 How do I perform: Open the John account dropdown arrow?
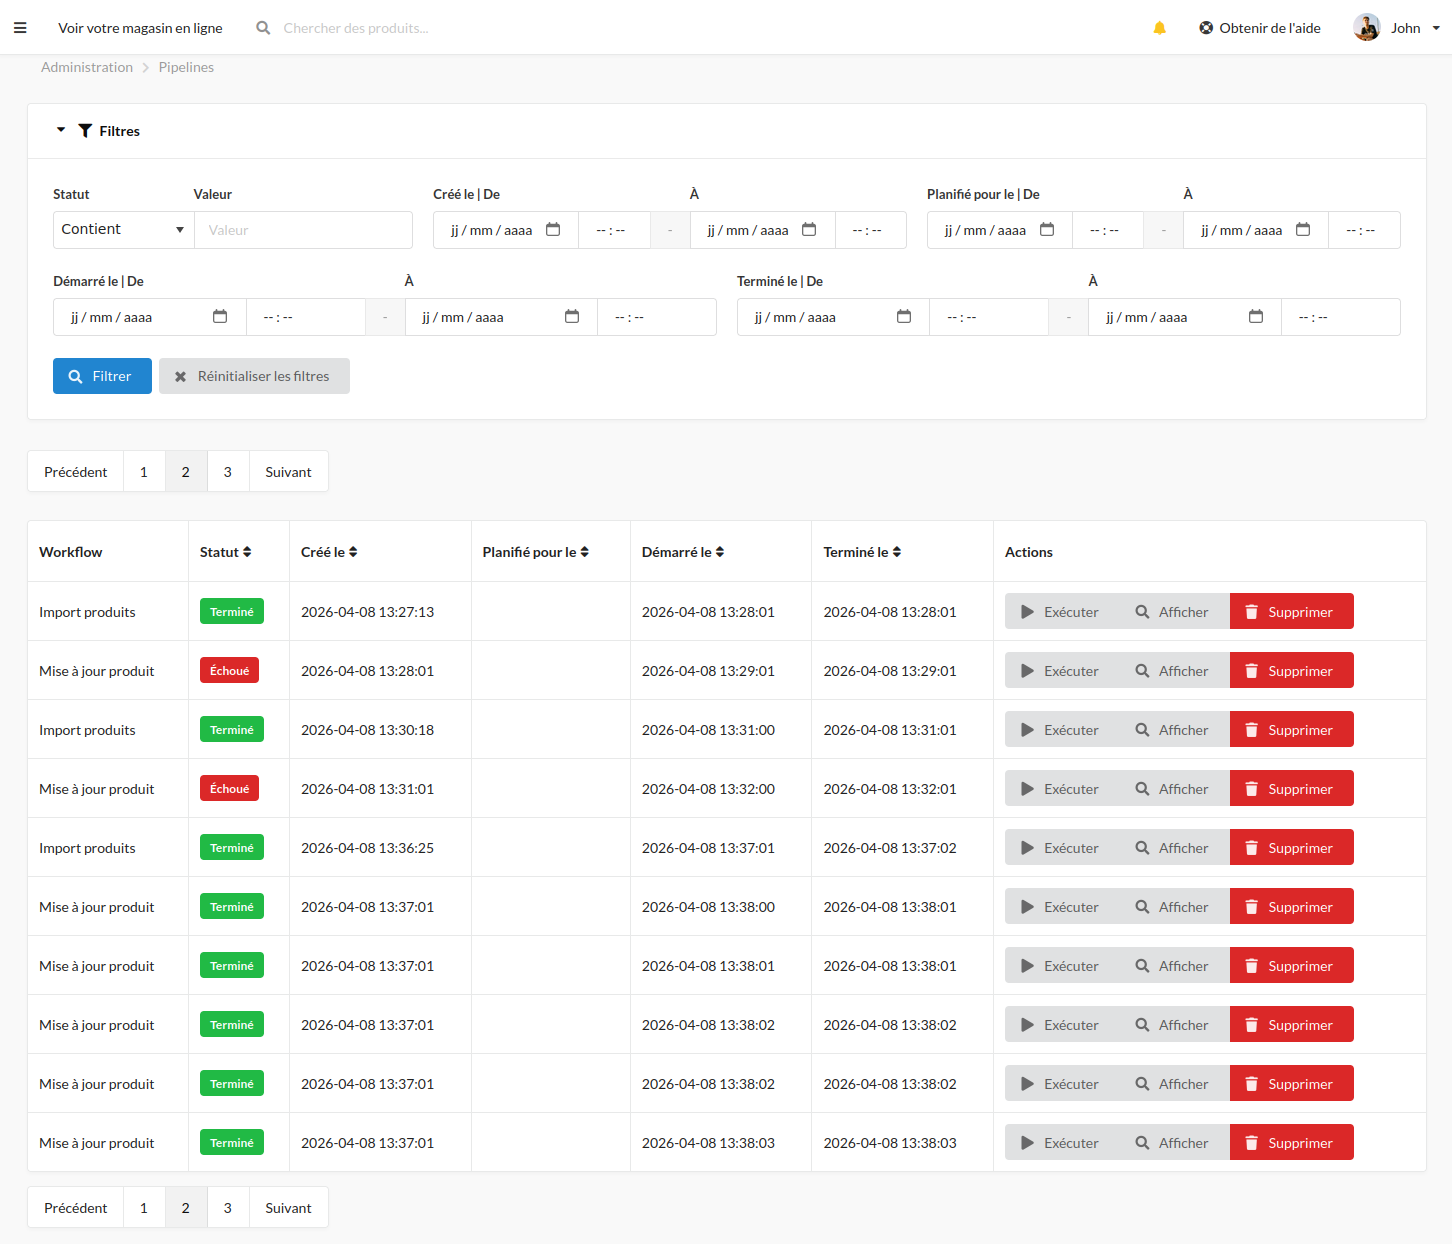1437,27
